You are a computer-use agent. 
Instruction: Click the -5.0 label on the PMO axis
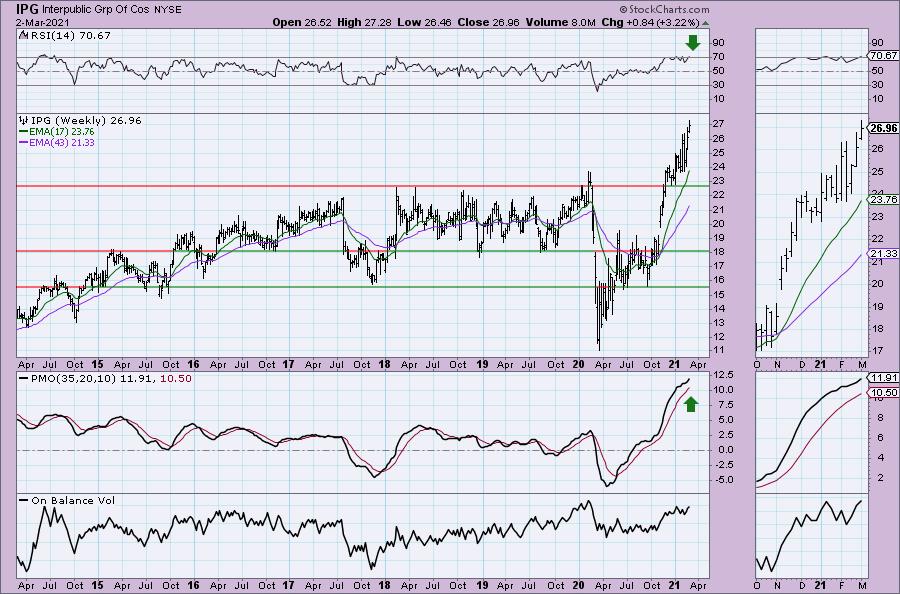click(x=724, y=480)
